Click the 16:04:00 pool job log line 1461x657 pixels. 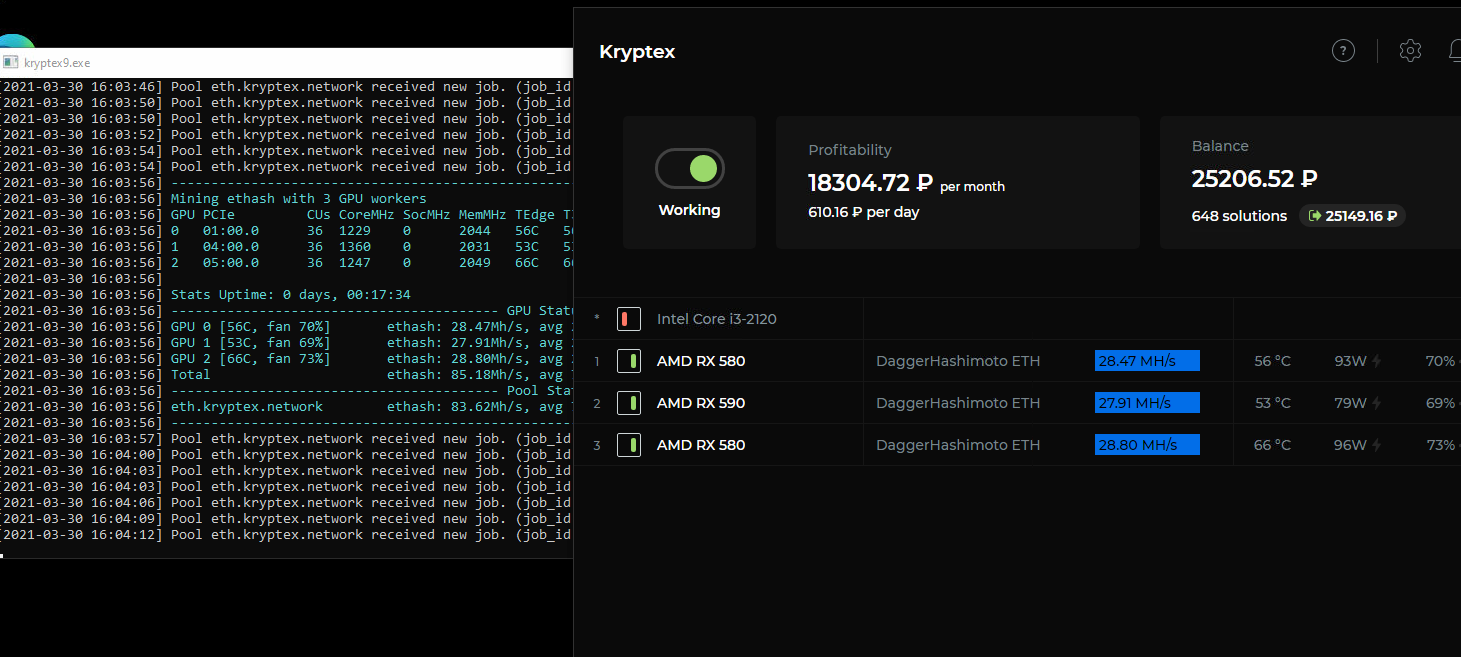point(286,455)
